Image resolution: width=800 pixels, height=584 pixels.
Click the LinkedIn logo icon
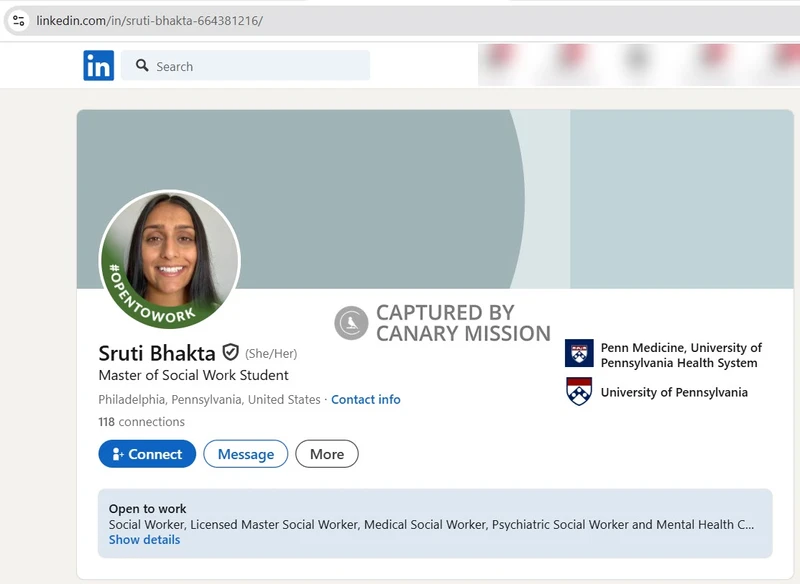pos(98,66)
